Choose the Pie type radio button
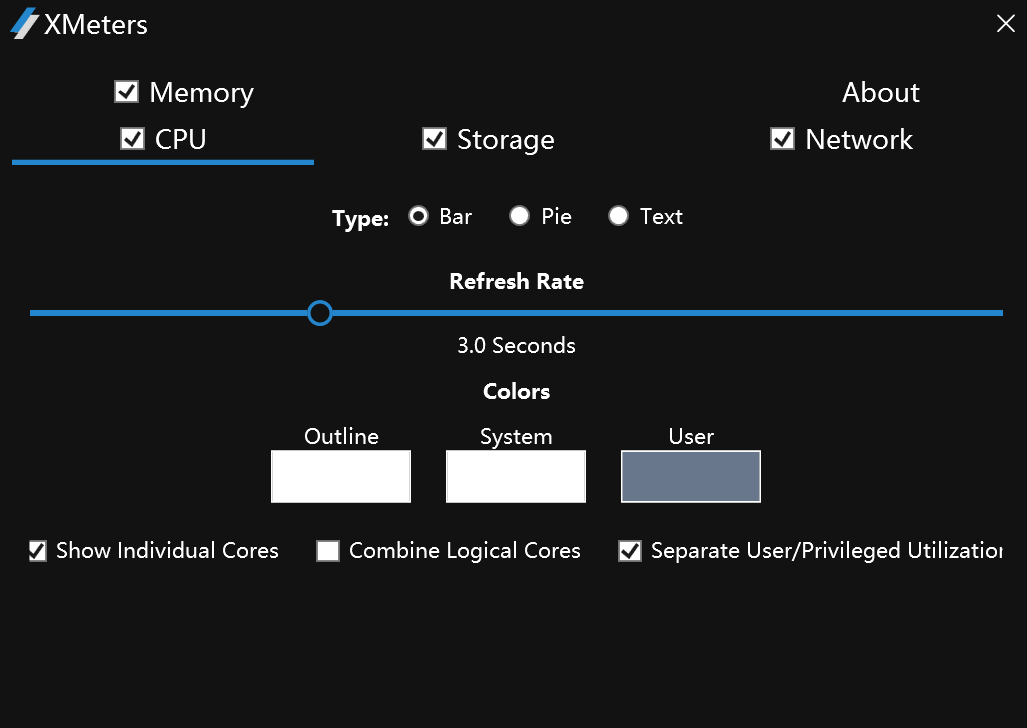The image size is (1027, 728). coord(519,216)
